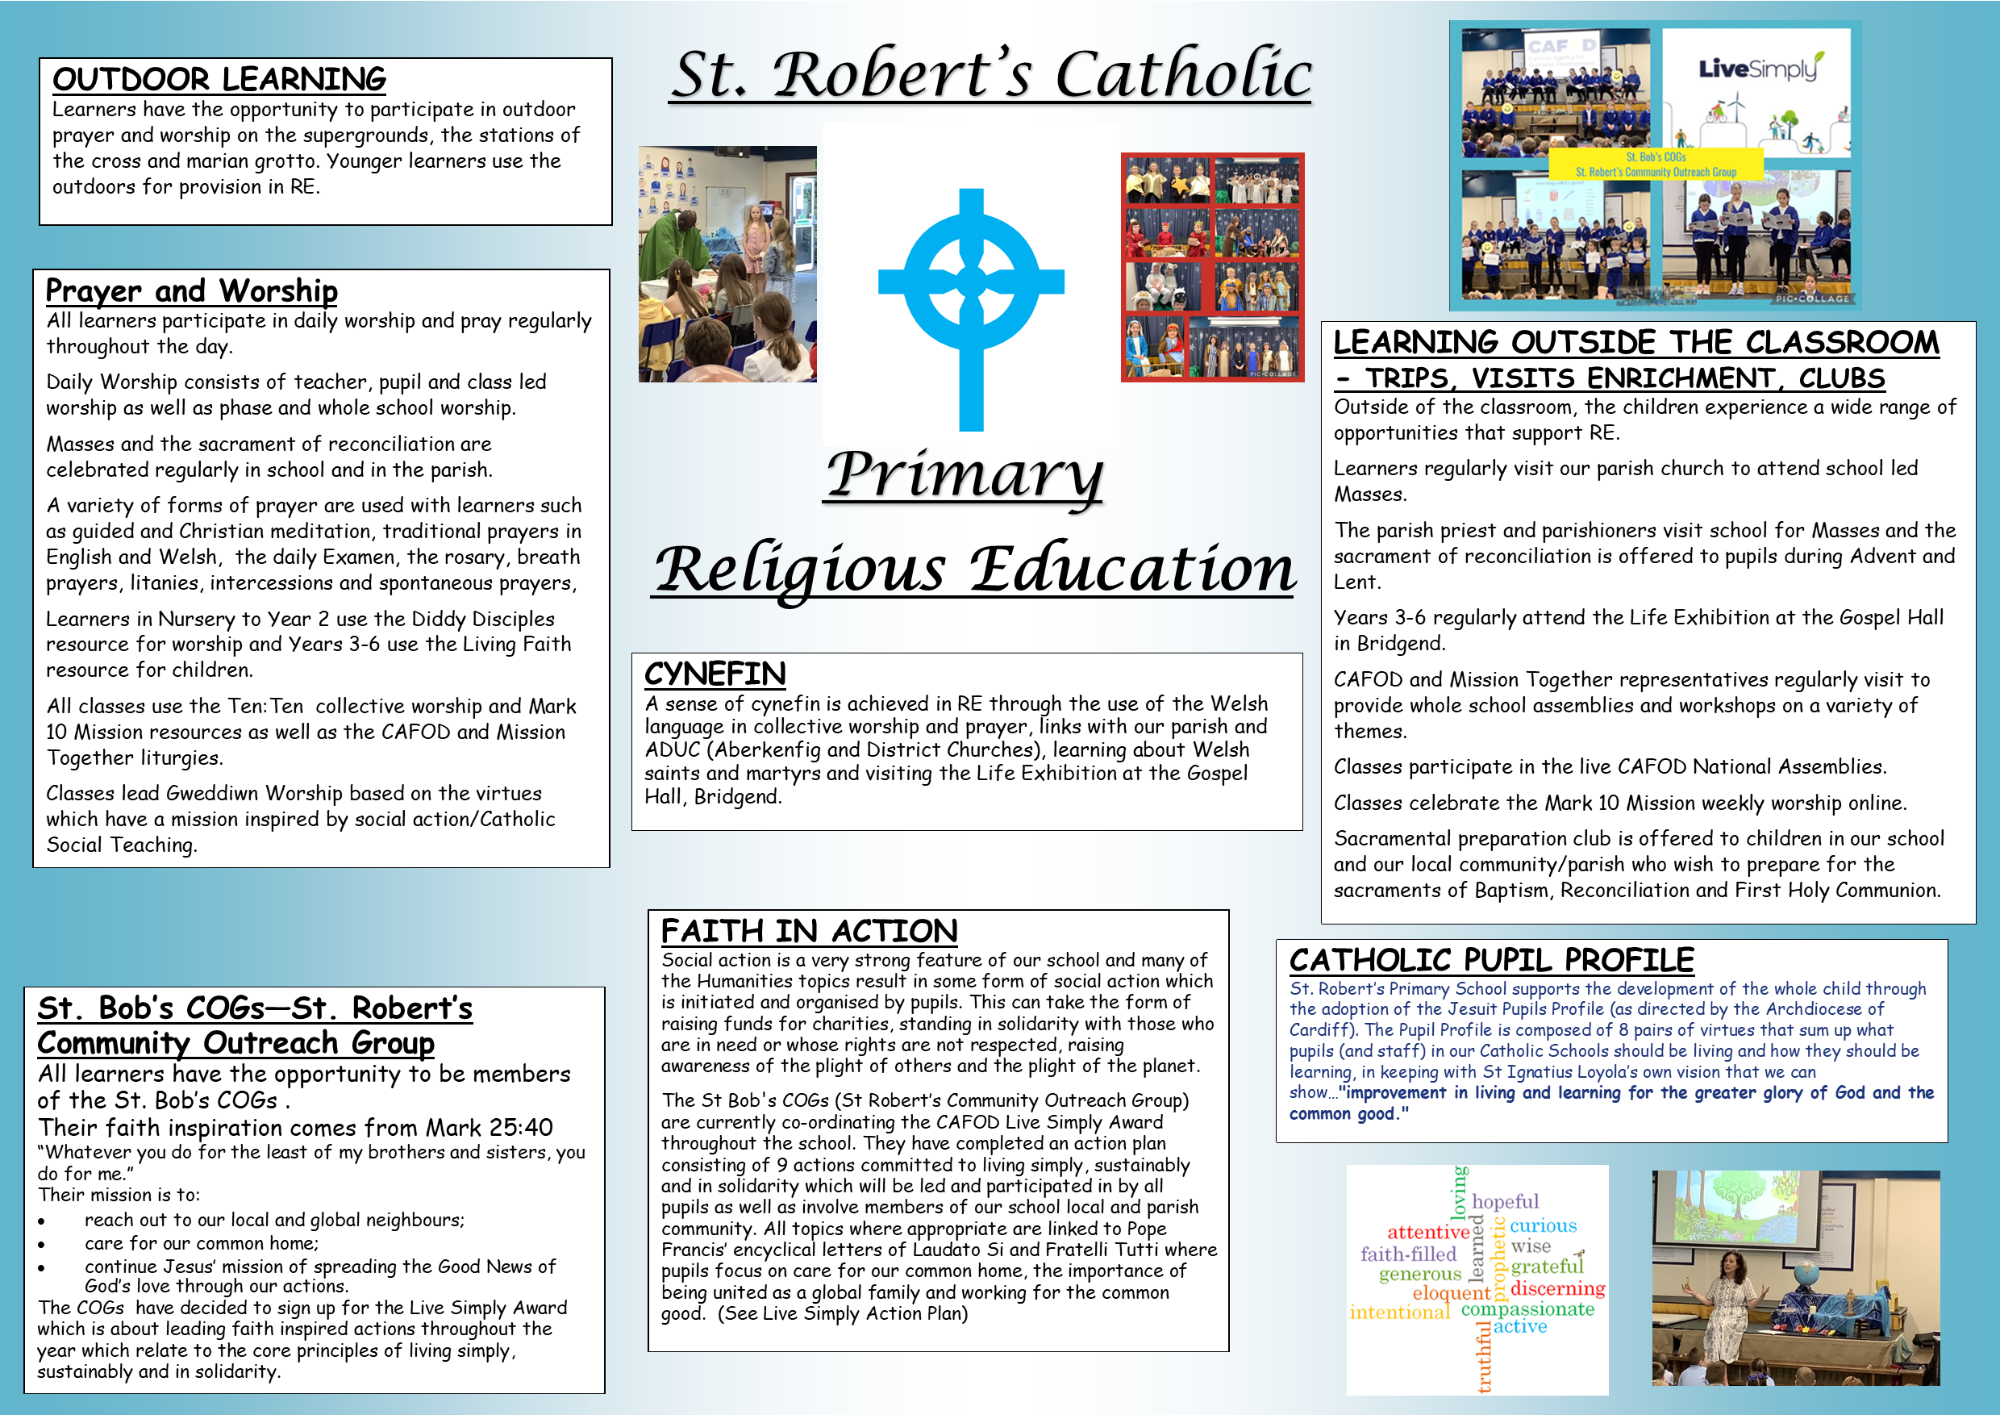
Task: Click the FAITH IN ACTION heading
Action: 809,931
